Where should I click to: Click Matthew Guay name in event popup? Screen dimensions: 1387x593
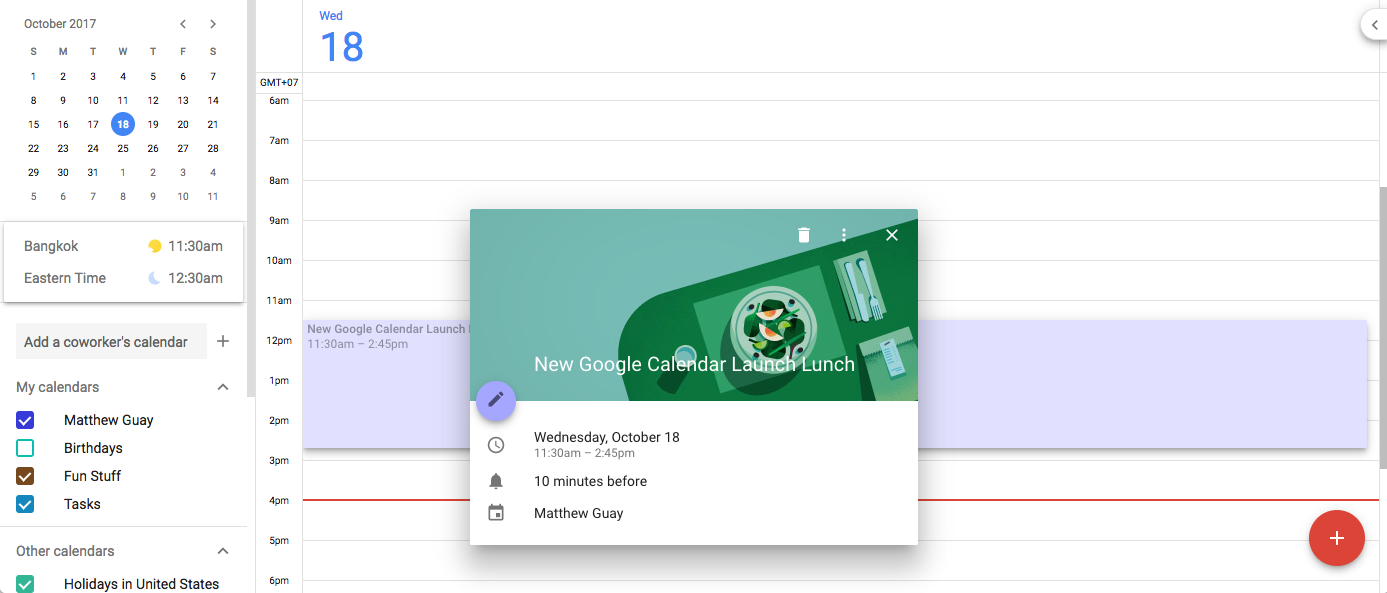pyautogui.click(x=578, y=513)
